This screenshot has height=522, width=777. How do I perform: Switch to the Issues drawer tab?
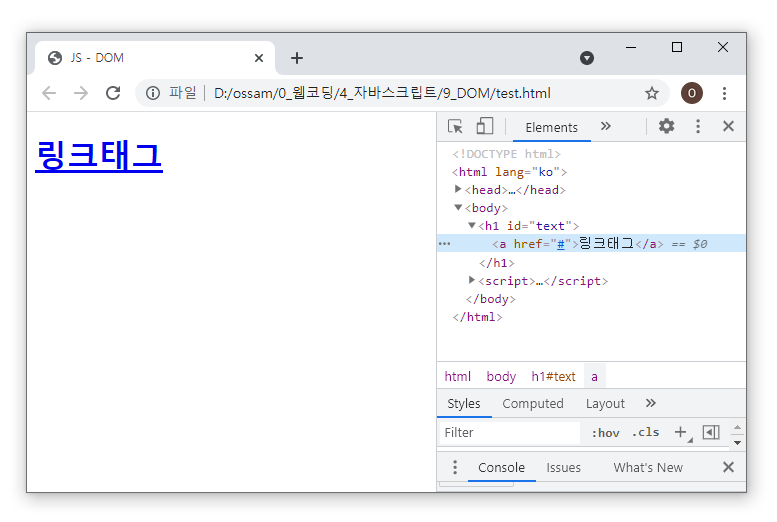pos(563,467)
